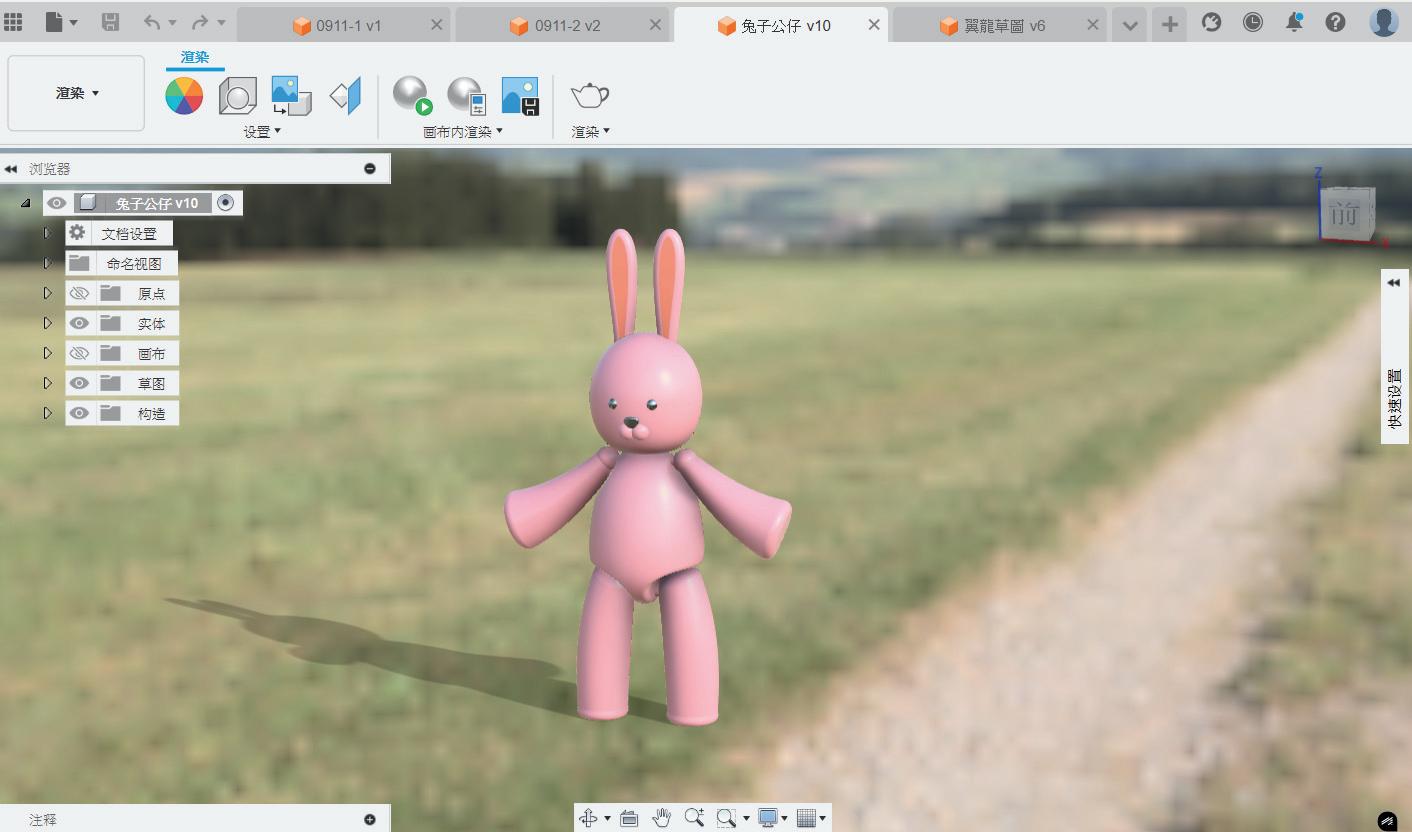
Task: Redo the action arrow
Action: coord(200,22)
